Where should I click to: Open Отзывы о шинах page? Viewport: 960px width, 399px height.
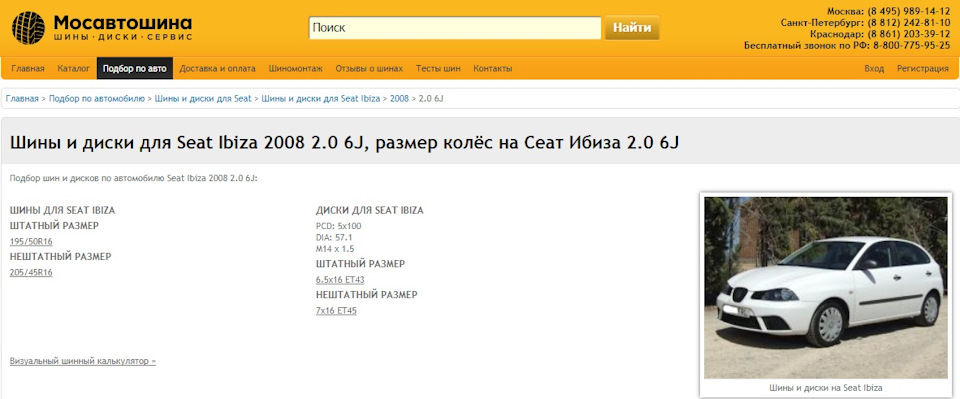369,69
